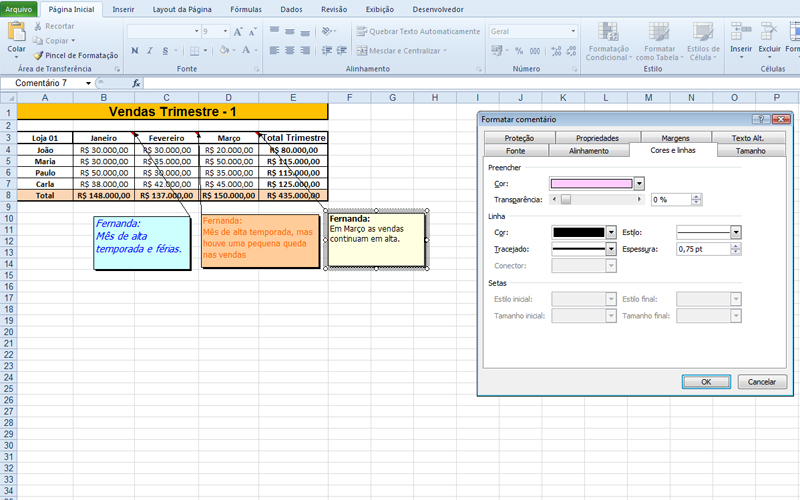Screen dimensions: 800x500
Task: Click OK in Formatar comentário dialog
Action: [x=706, y=382]
